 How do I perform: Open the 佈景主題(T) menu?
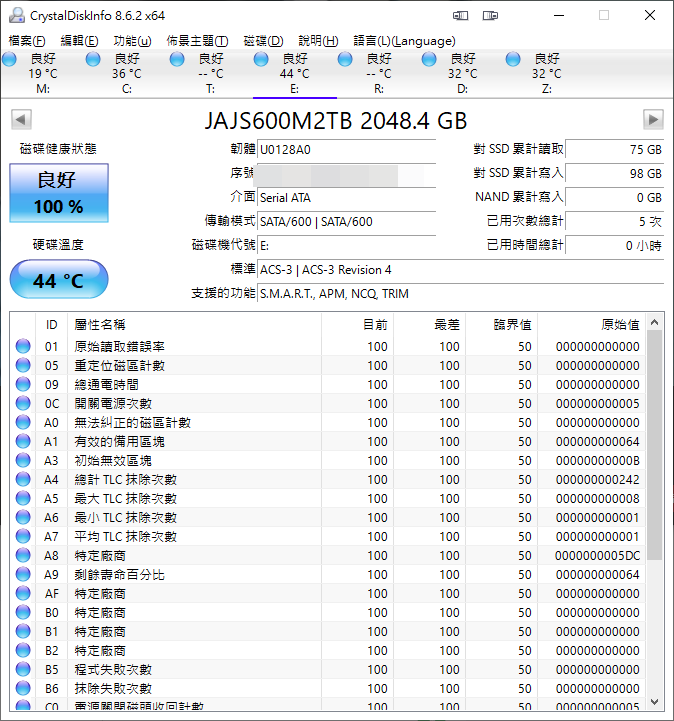pyautogui.click(x=197, y=41)
